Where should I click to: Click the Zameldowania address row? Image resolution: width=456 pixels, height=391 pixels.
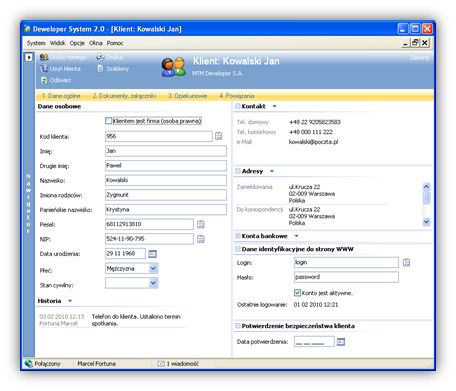(x=312, y=194)
